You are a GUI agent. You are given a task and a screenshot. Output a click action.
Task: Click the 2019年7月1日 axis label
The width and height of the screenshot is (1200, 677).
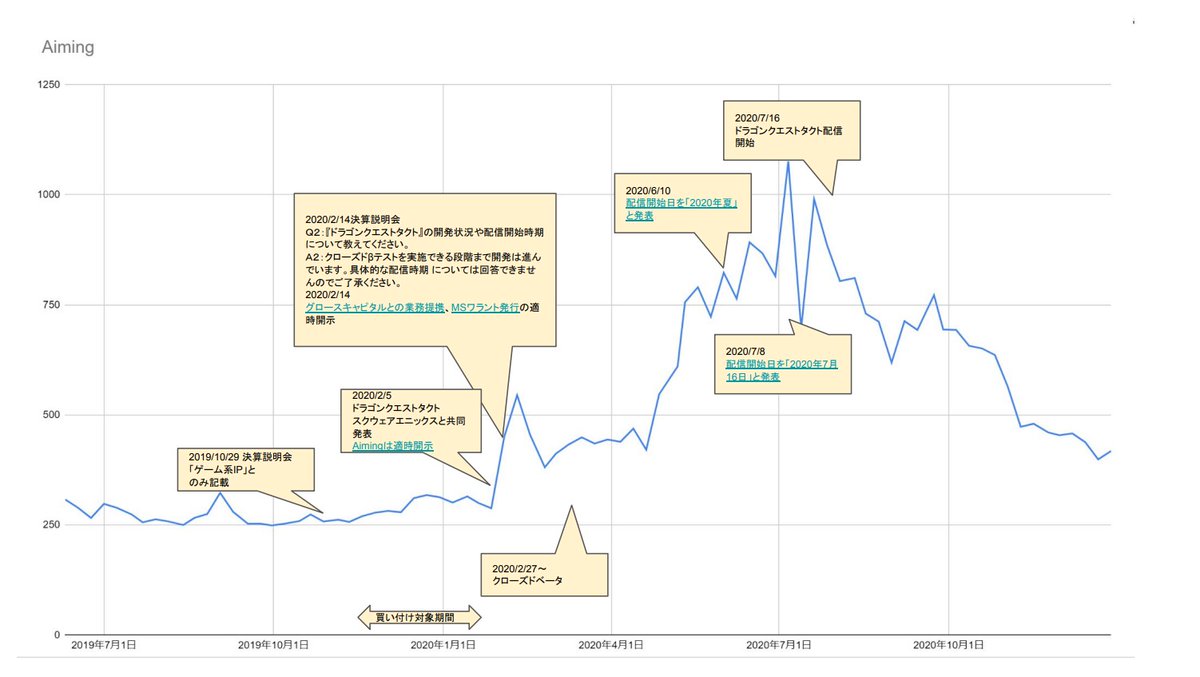click(x=104, y=646)
